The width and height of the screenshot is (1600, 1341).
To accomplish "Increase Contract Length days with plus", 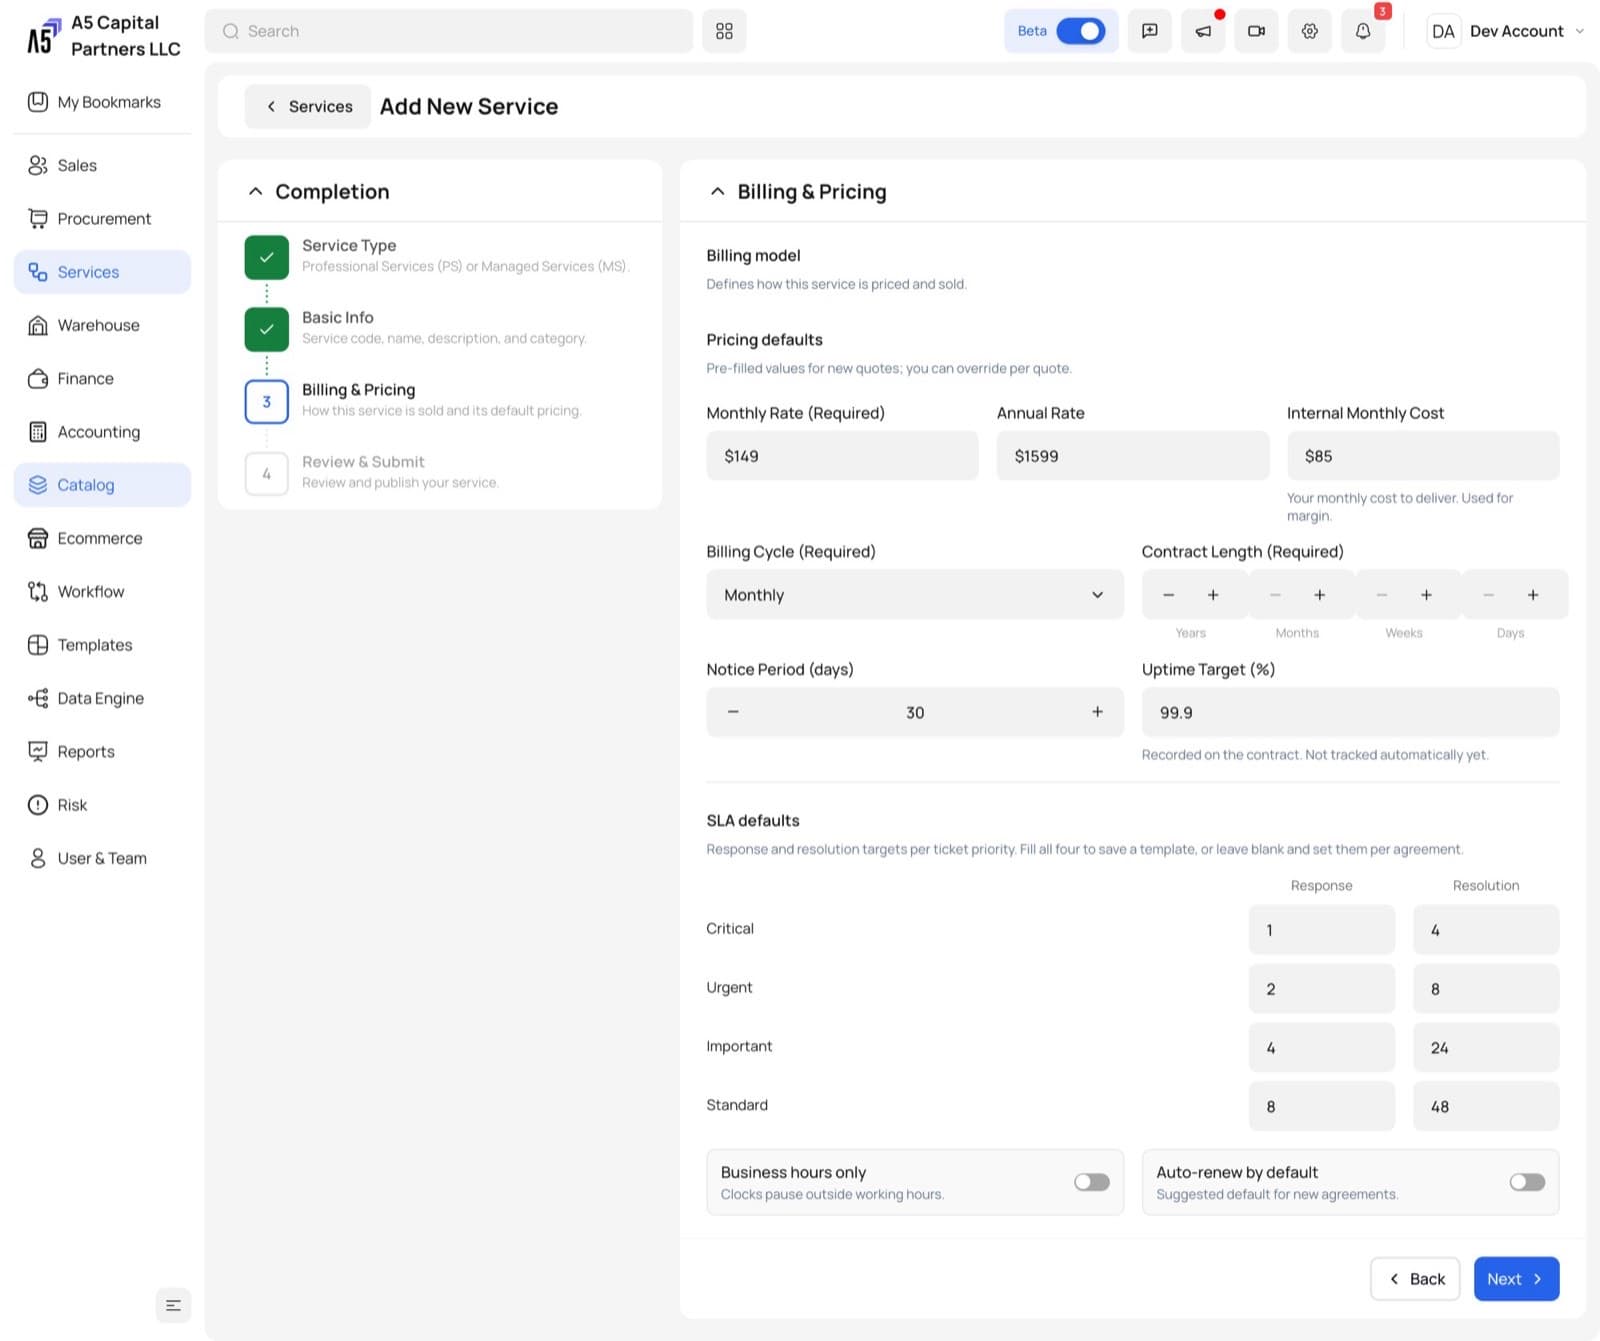I will (1533, 595).
